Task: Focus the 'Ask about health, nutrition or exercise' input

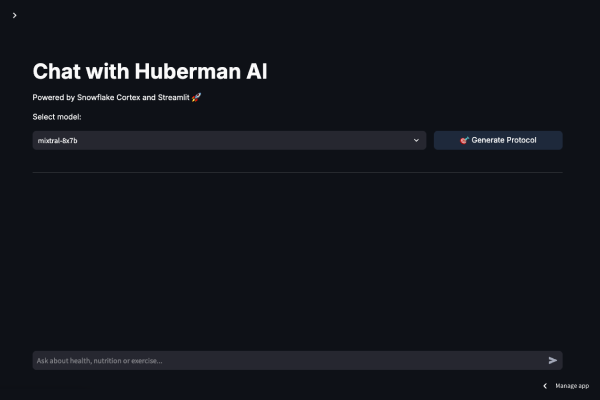Action: (x=280, y=360)
